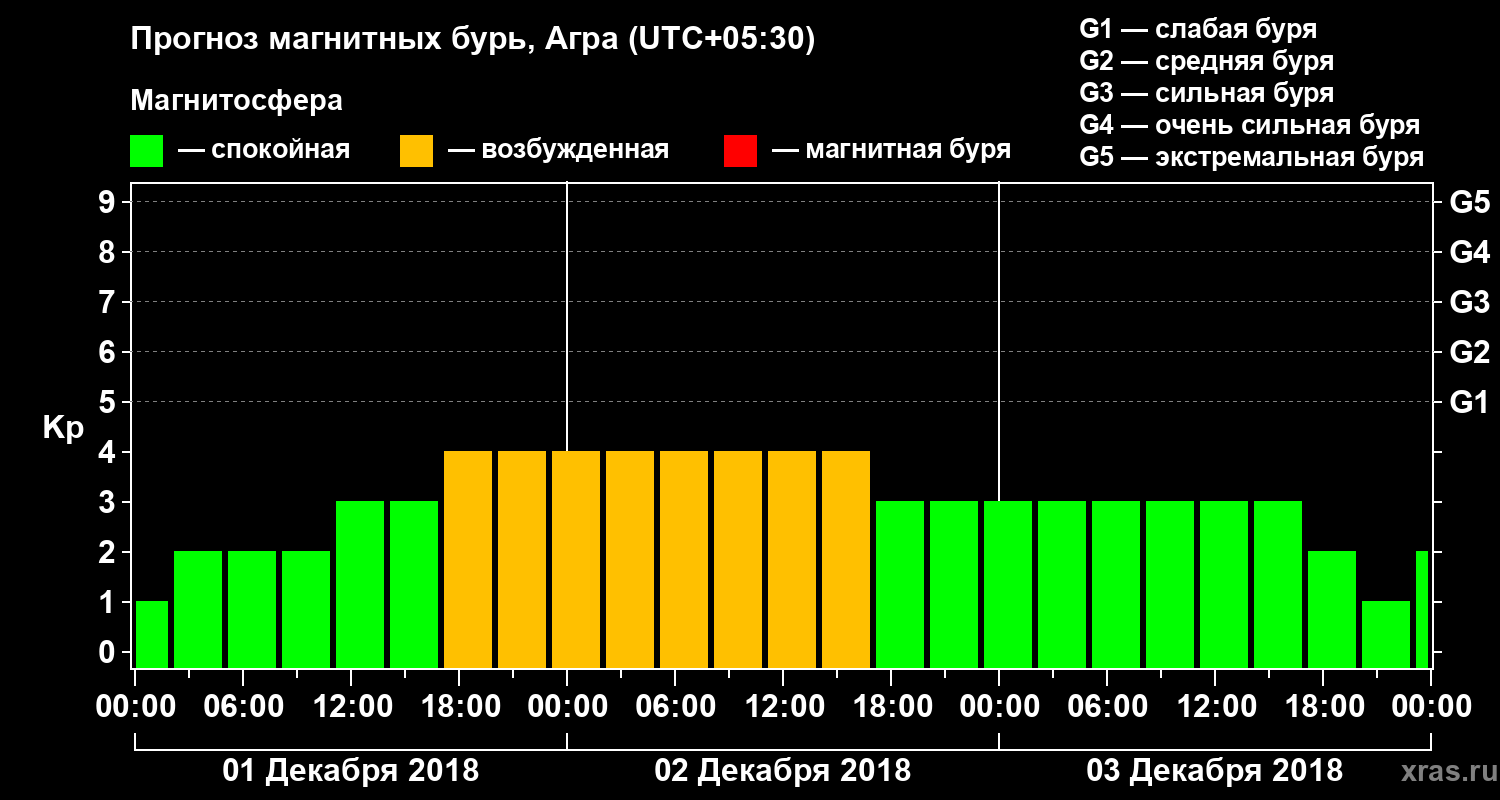The width and height of the screenshot is (1500, 800).
Task: Click the orange bar above 12:00 on 02 Декабря
Action: click(792, 559)
